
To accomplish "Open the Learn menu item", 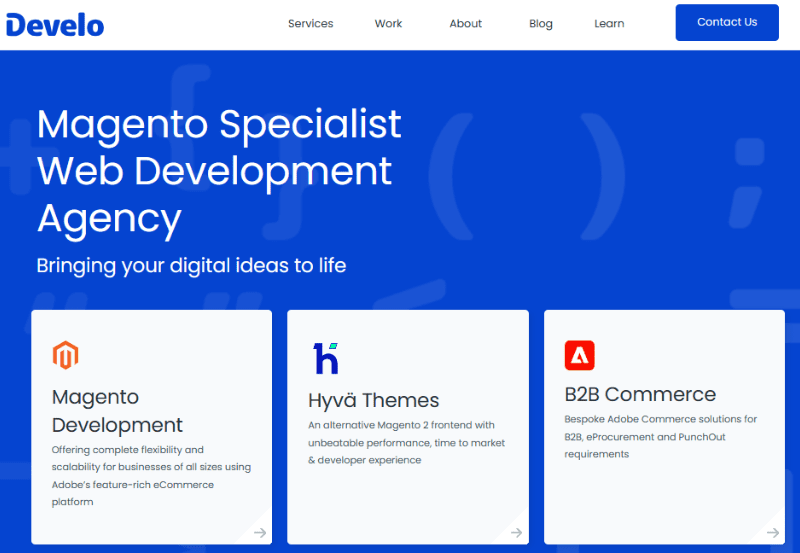I will pos(609,23).
